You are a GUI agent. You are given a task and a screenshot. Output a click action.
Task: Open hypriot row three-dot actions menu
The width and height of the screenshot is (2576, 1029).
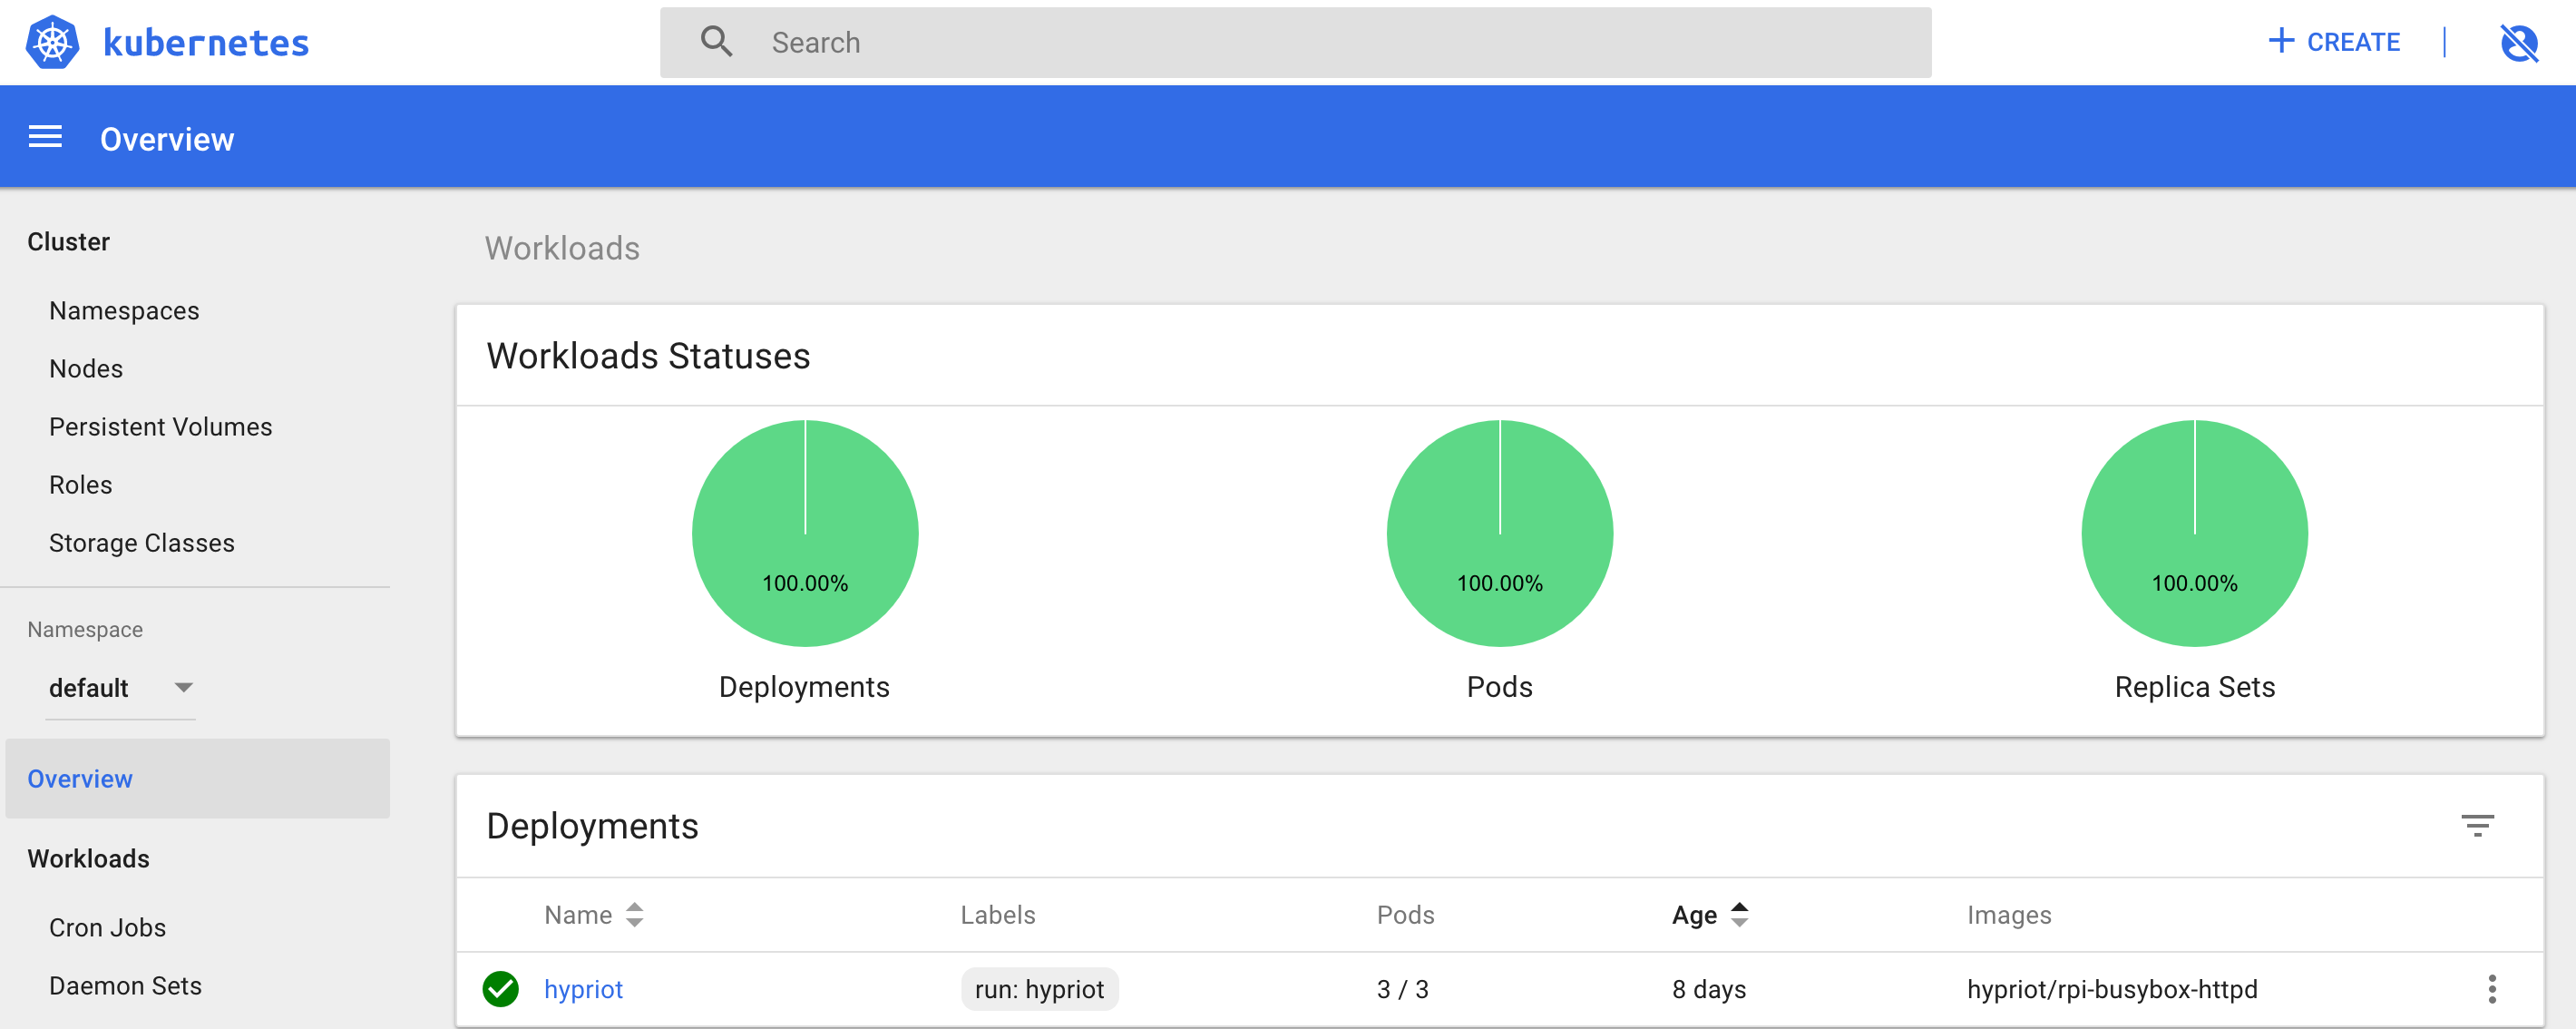[2491, 988]
